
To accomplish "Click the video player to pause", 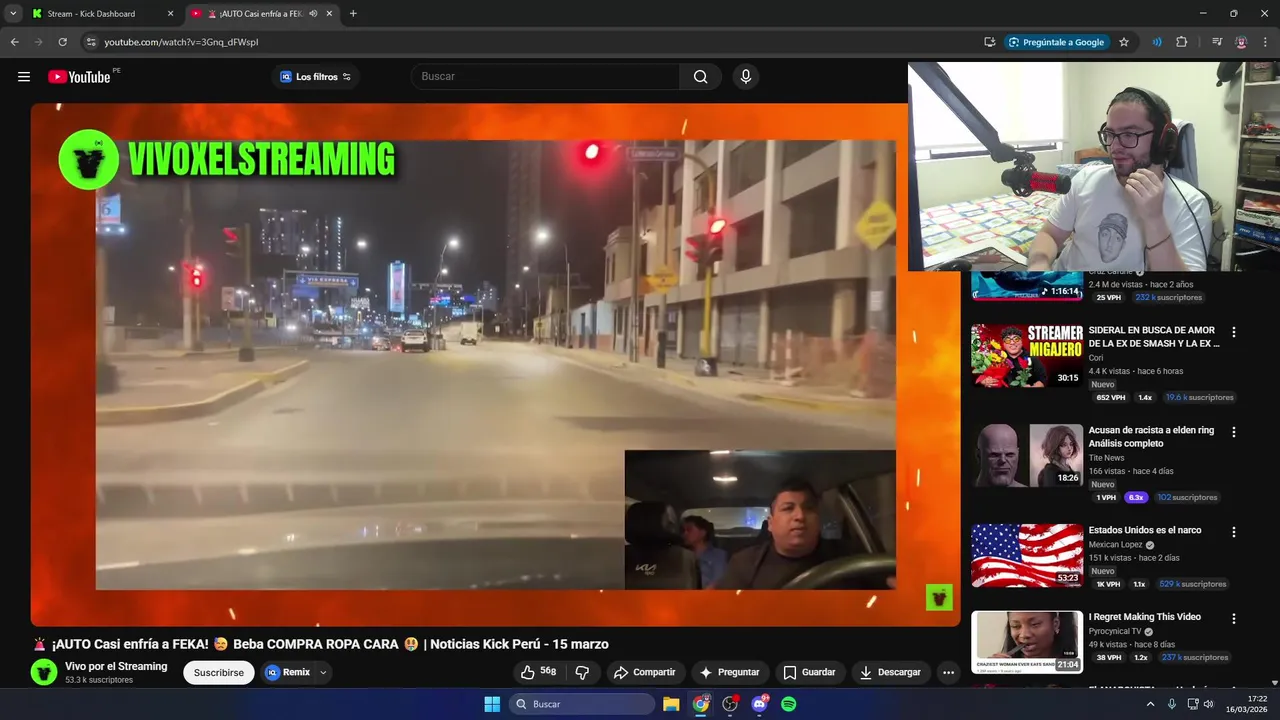I will click(495, 365).
